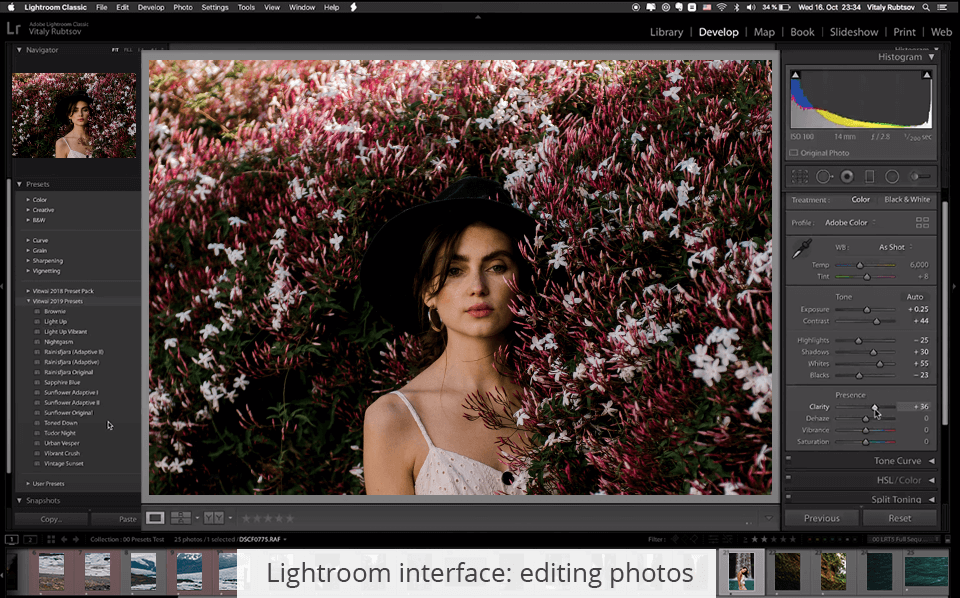Click the Copy... button
The height and width of the screenshot is (598, 960).
[51, 518]
